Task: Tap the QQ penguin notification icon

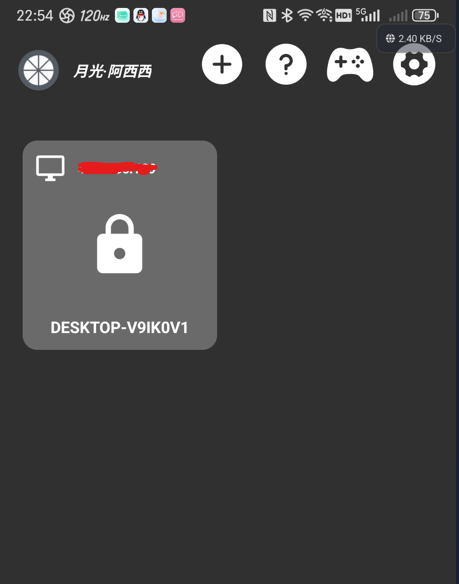Action: 141,16
